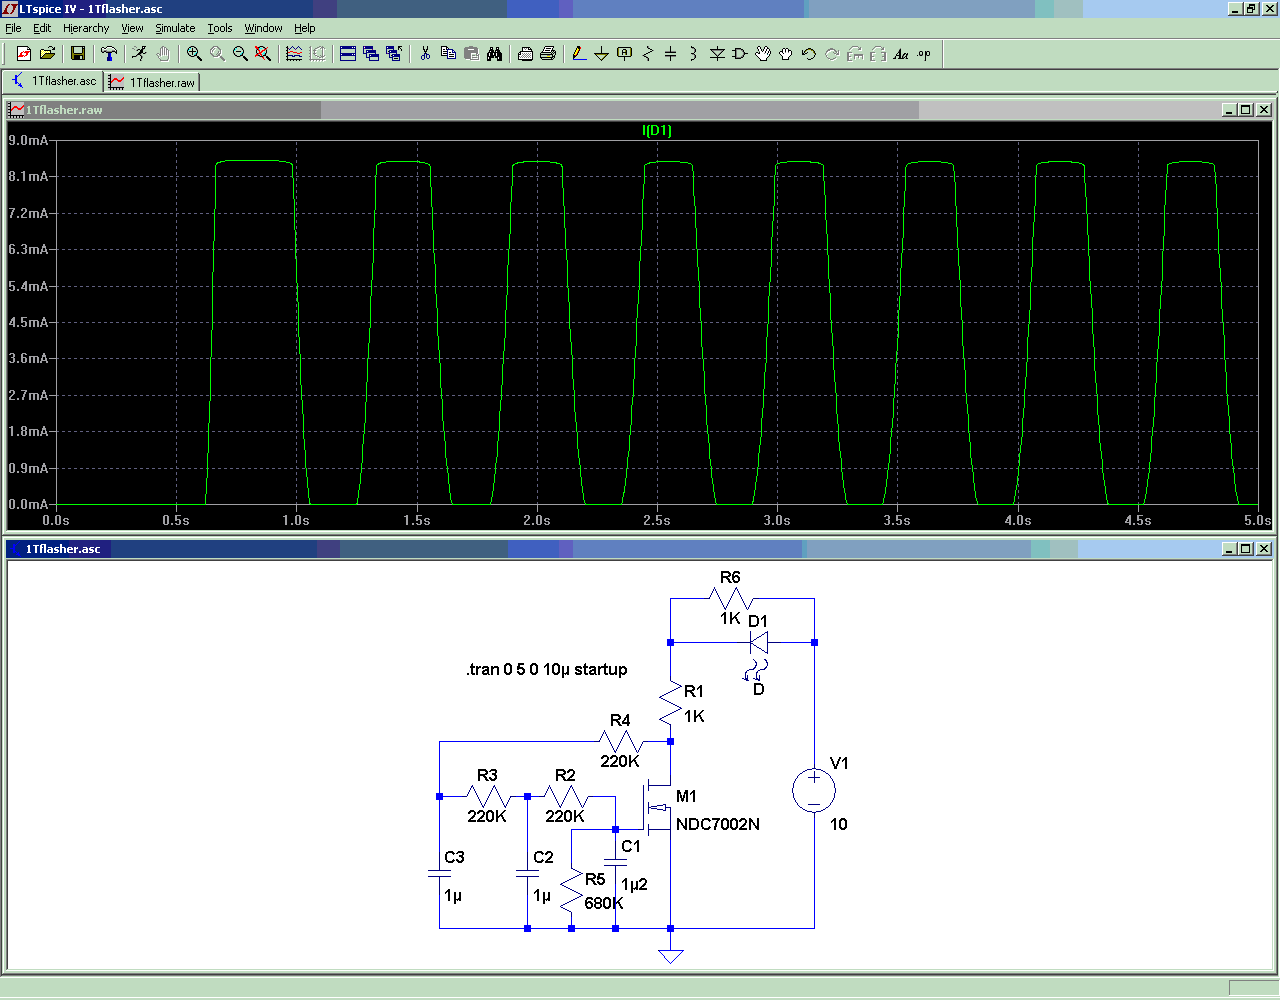Screen dimensions: 1280x1000
Task: Choose the Capacitor placement tool
Action: tap(670, 54)
